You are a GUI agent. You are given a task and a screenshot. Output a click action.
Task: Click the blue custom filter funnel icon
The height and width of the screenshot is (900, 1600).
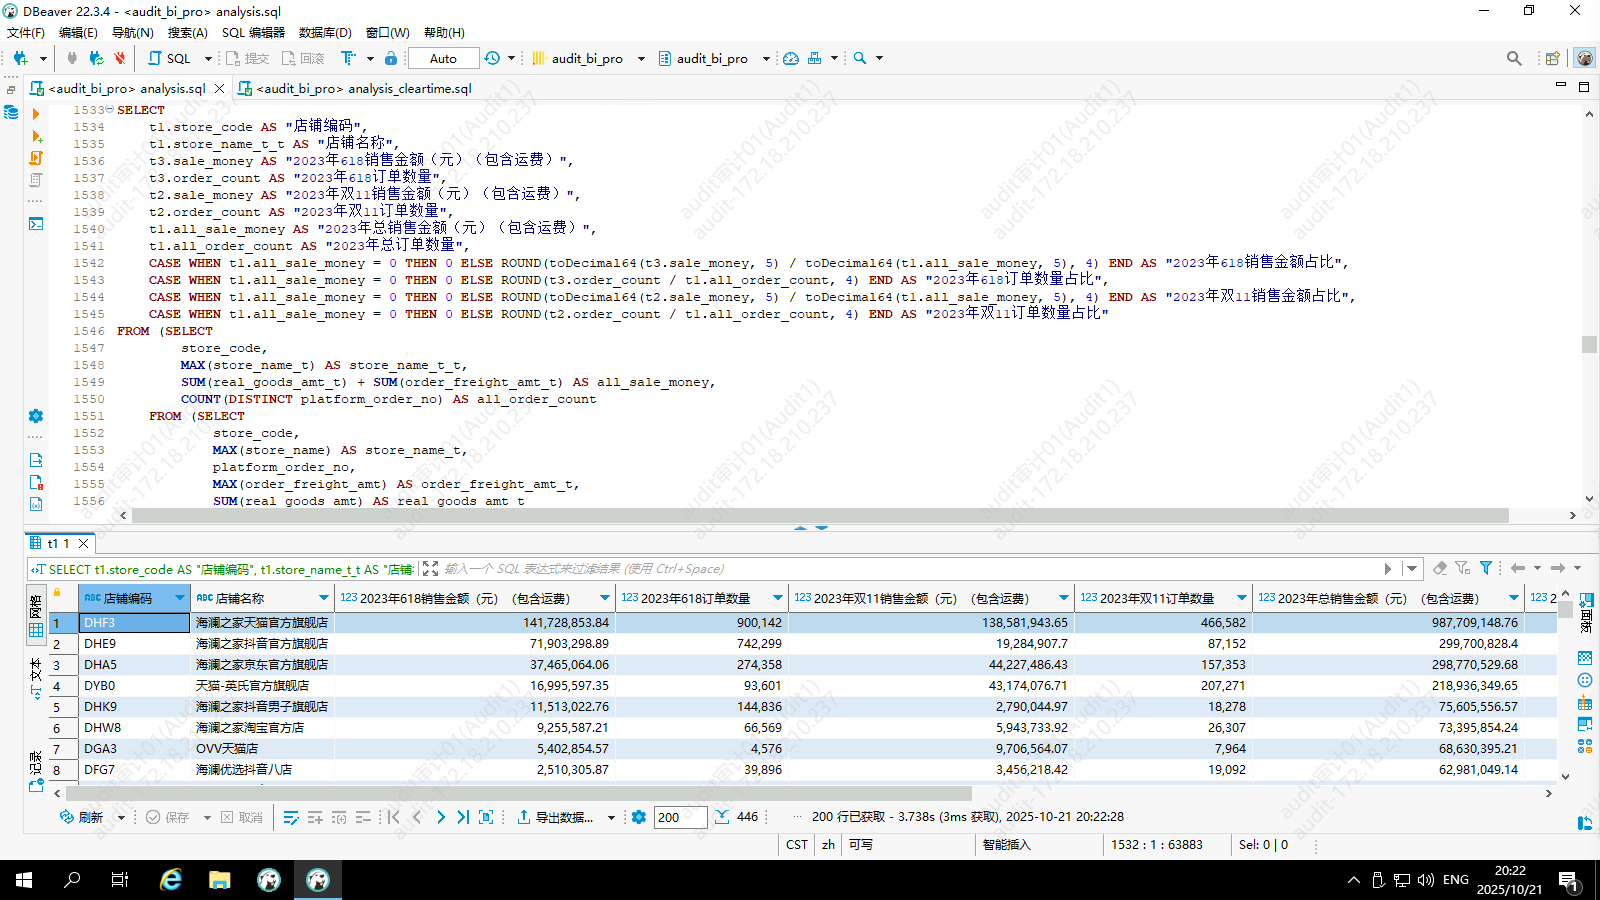(x=1486, y=568)
